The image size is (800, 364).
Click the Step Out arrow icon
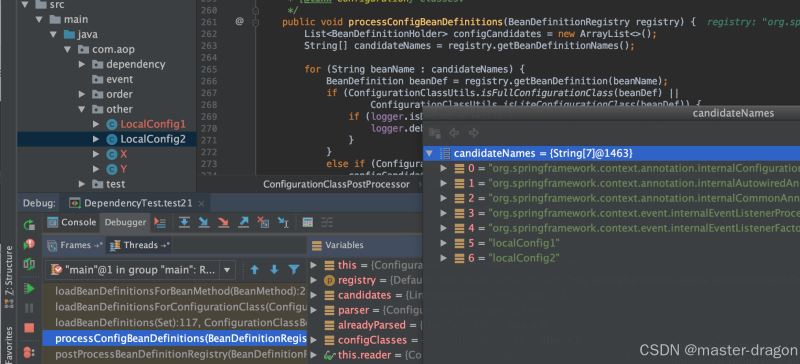[x=243, y=222]
